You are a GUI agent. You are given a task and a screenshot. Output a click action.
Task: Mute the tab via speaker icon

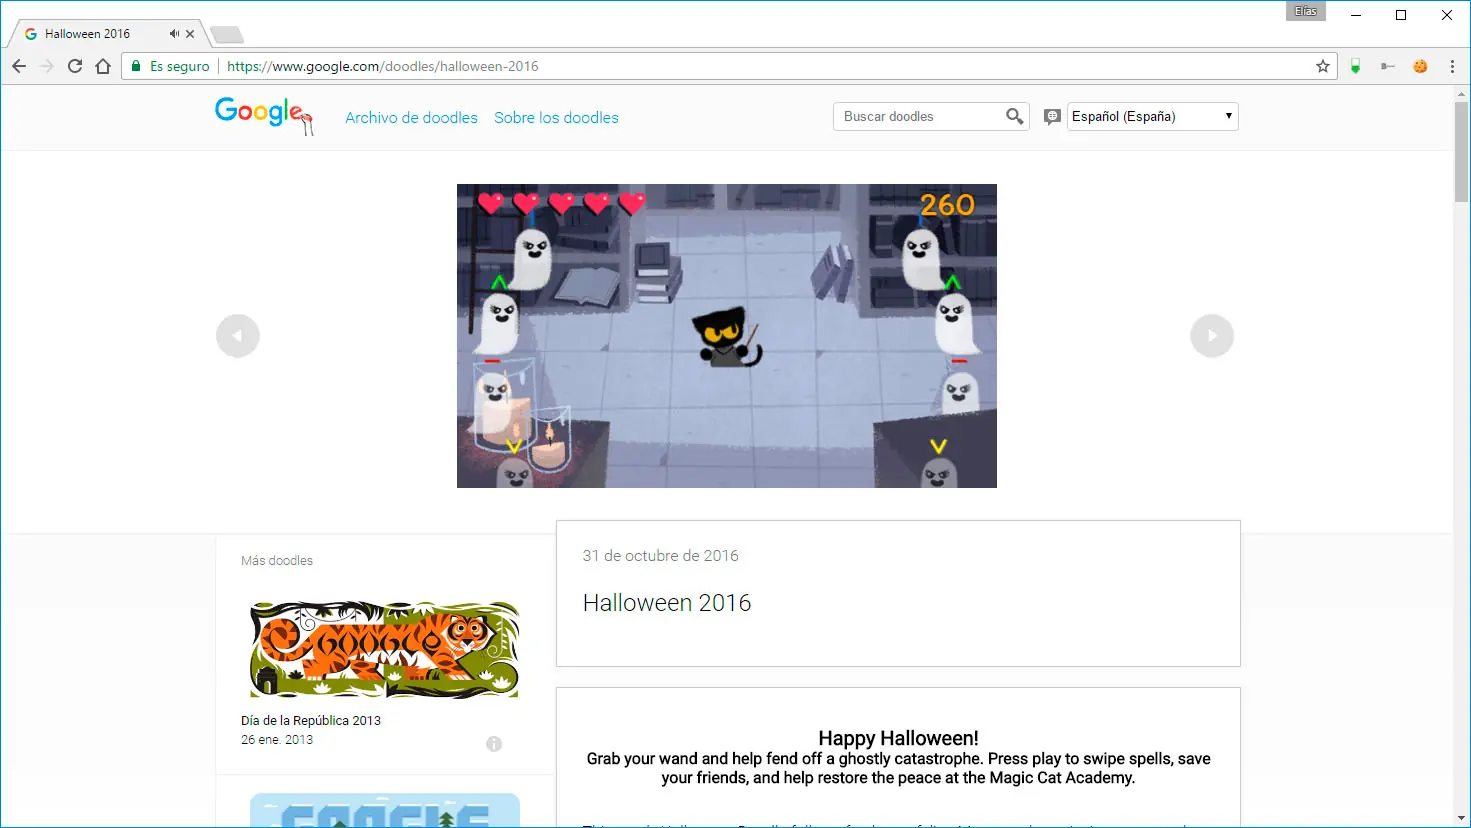(x=174, y=33)
